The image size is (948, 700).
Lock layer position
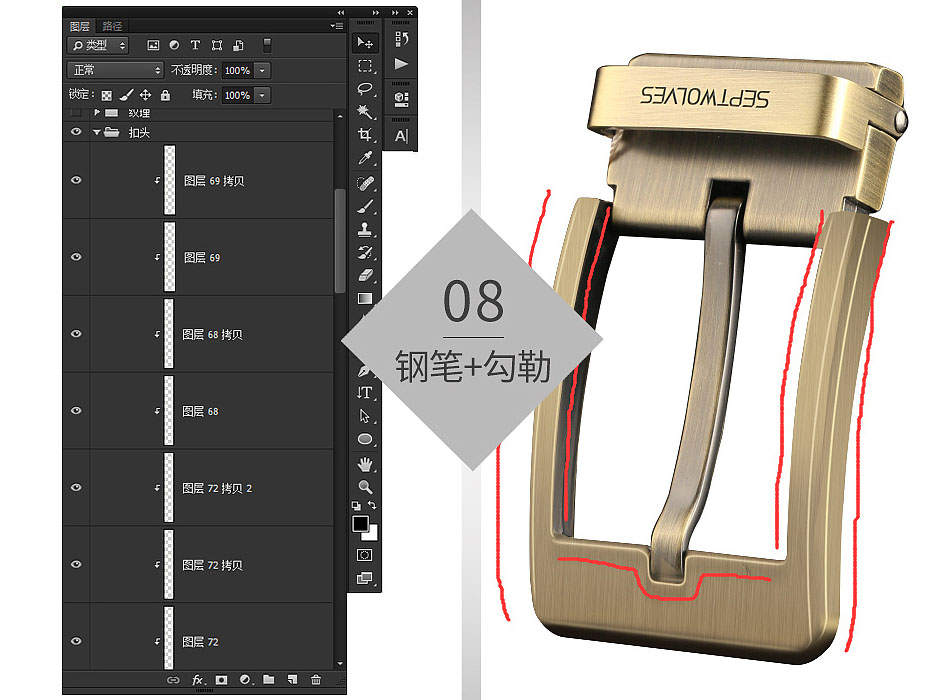click(146, 95)
